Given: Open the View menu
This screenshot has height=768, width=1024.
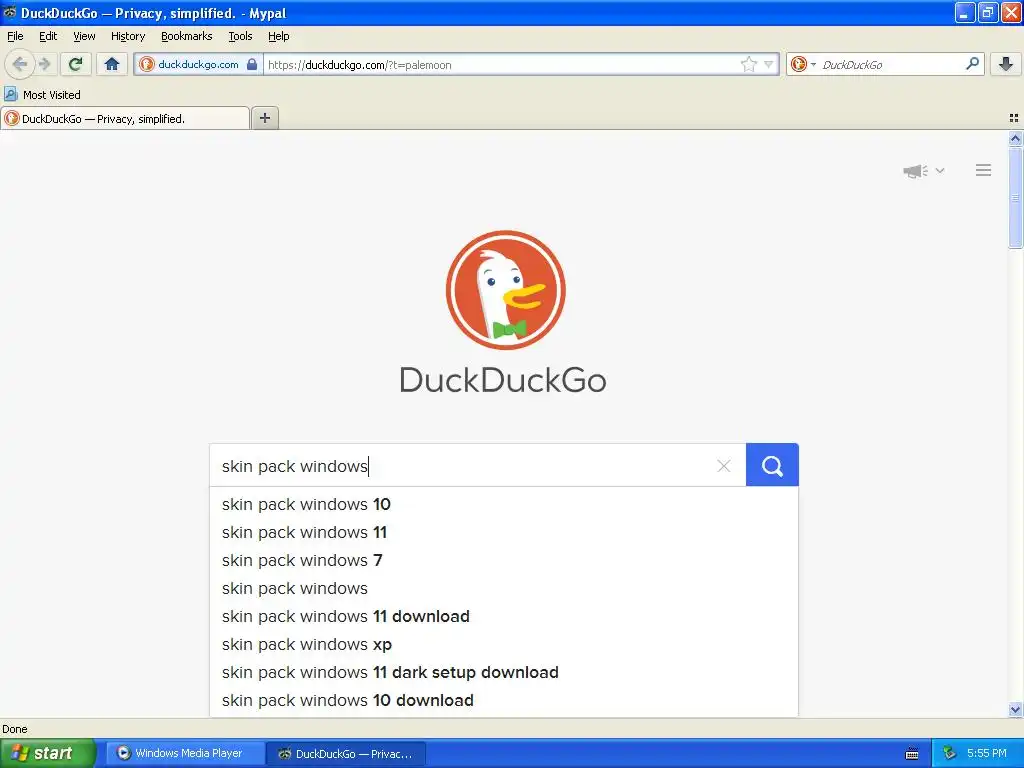Looking at the screenshot, I should coord(84,36).
